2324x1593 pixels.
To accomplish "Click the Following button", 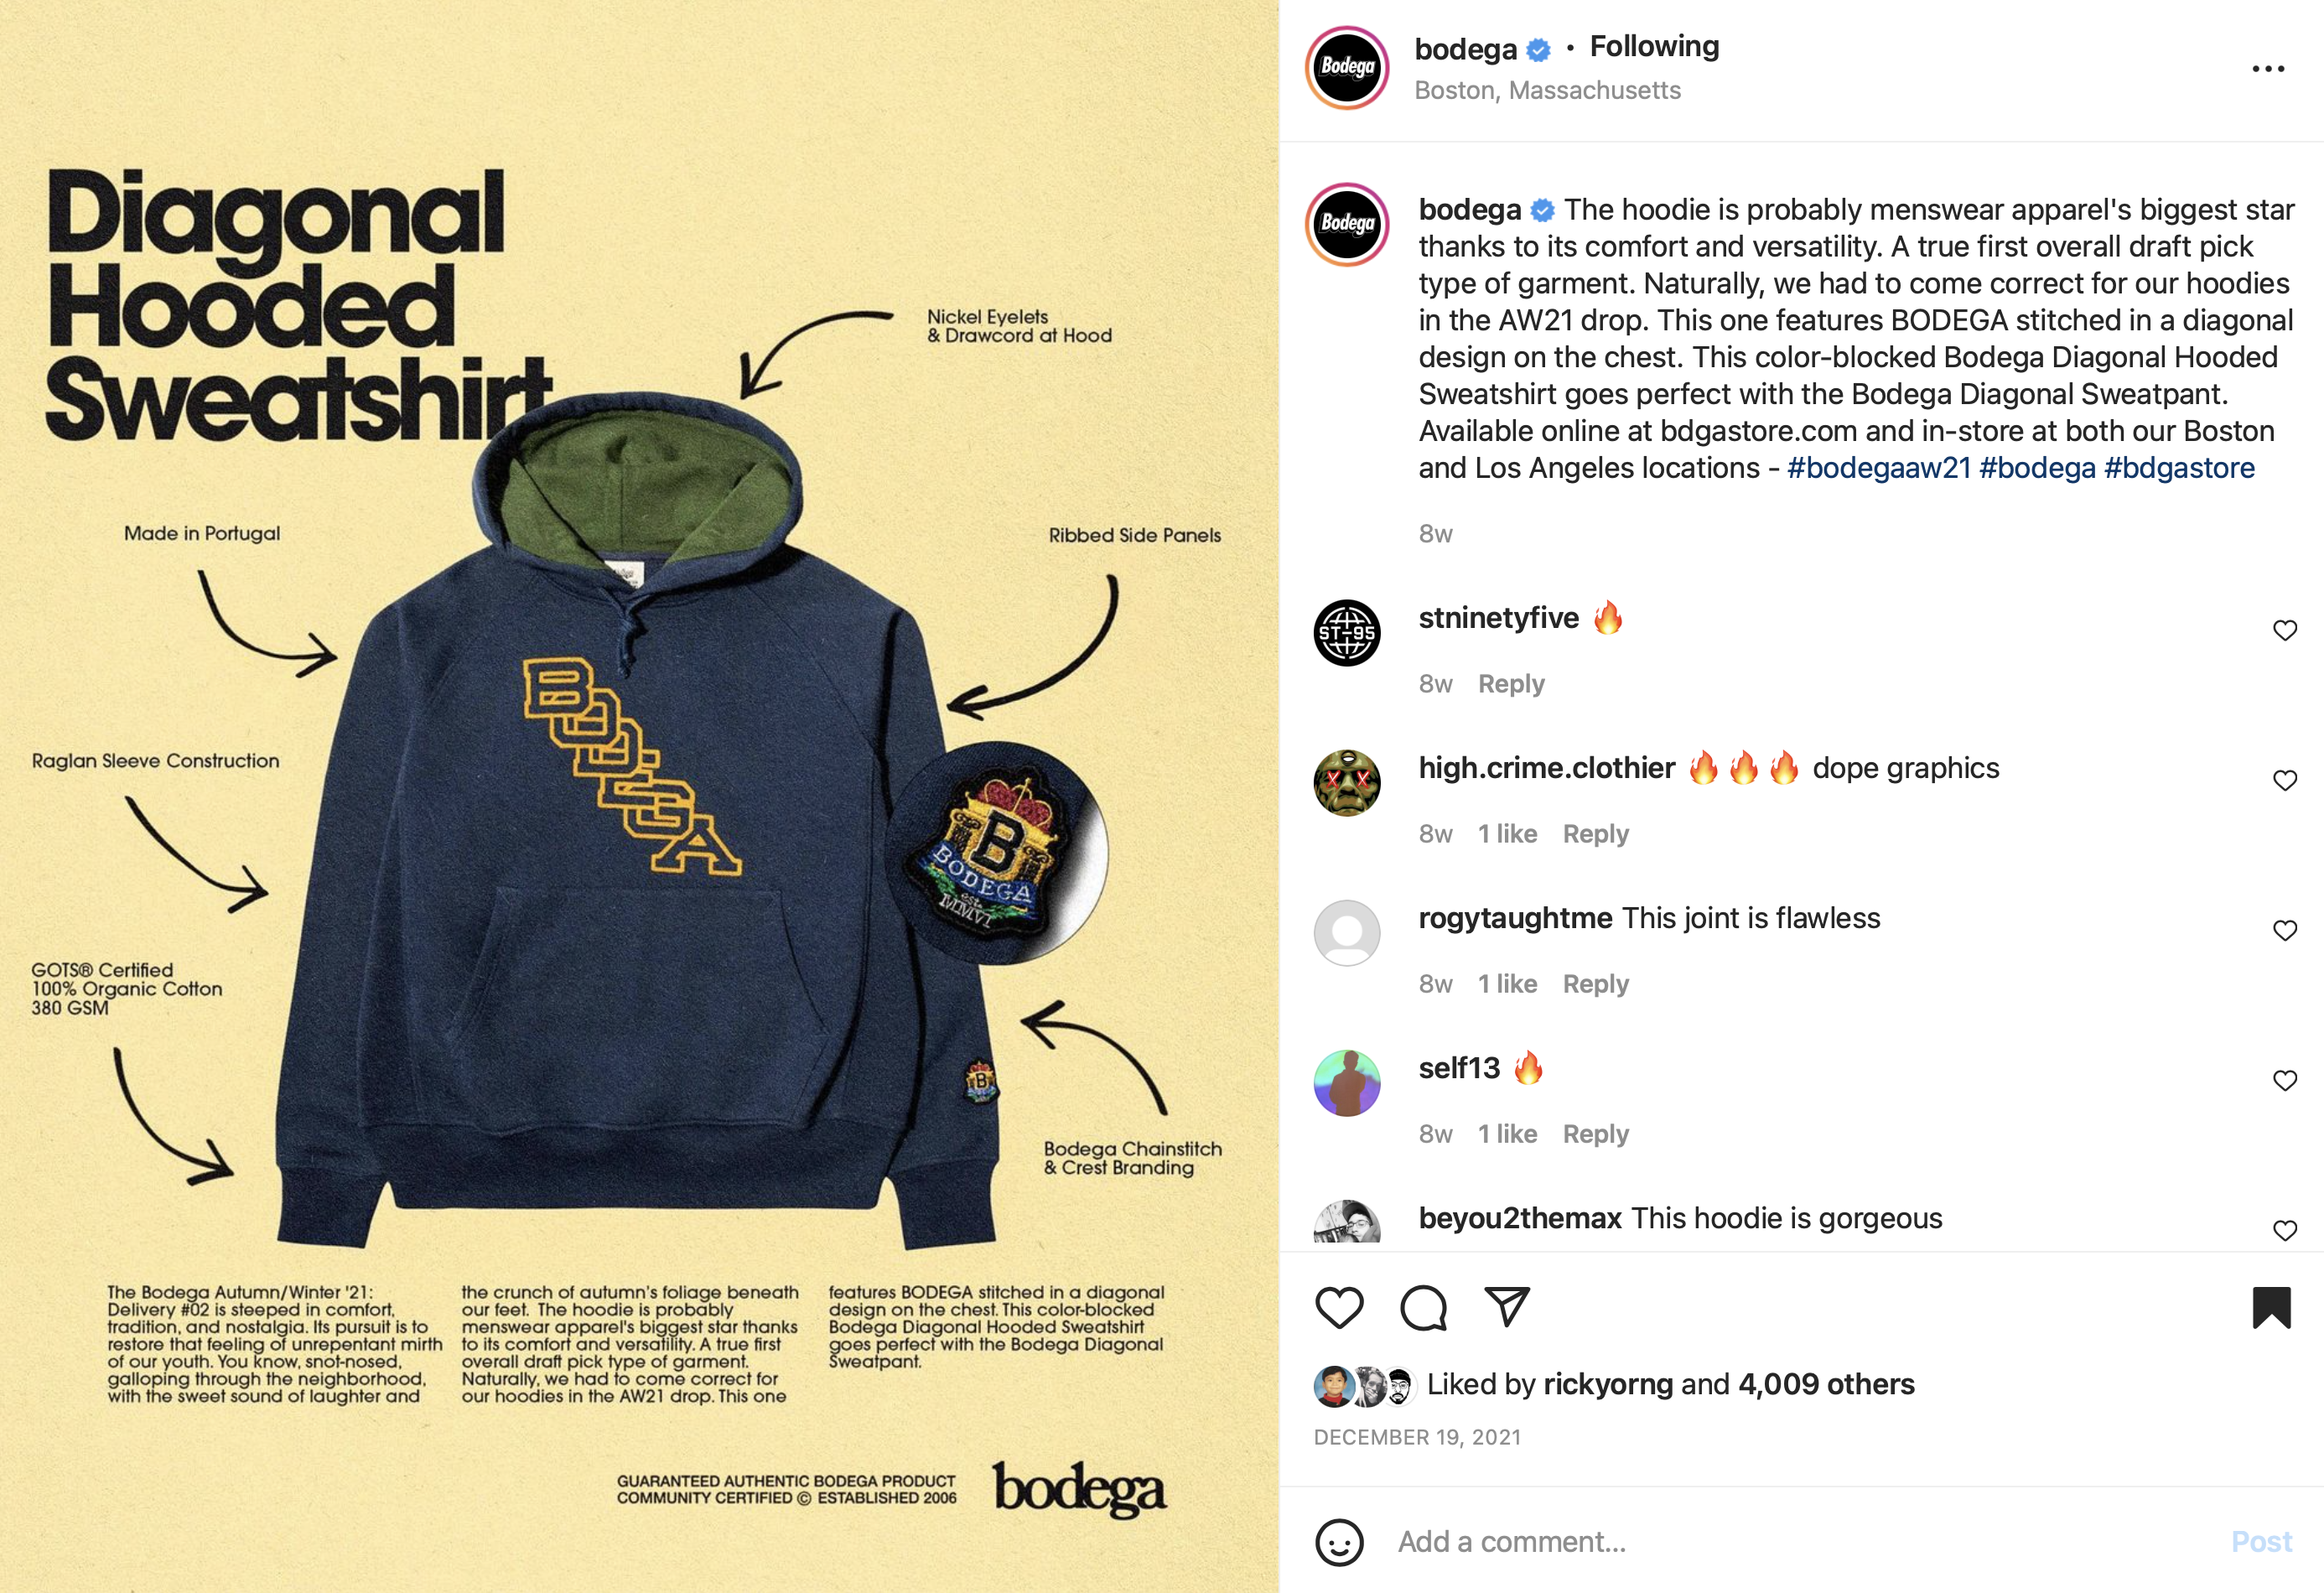I will [1654, 46].
